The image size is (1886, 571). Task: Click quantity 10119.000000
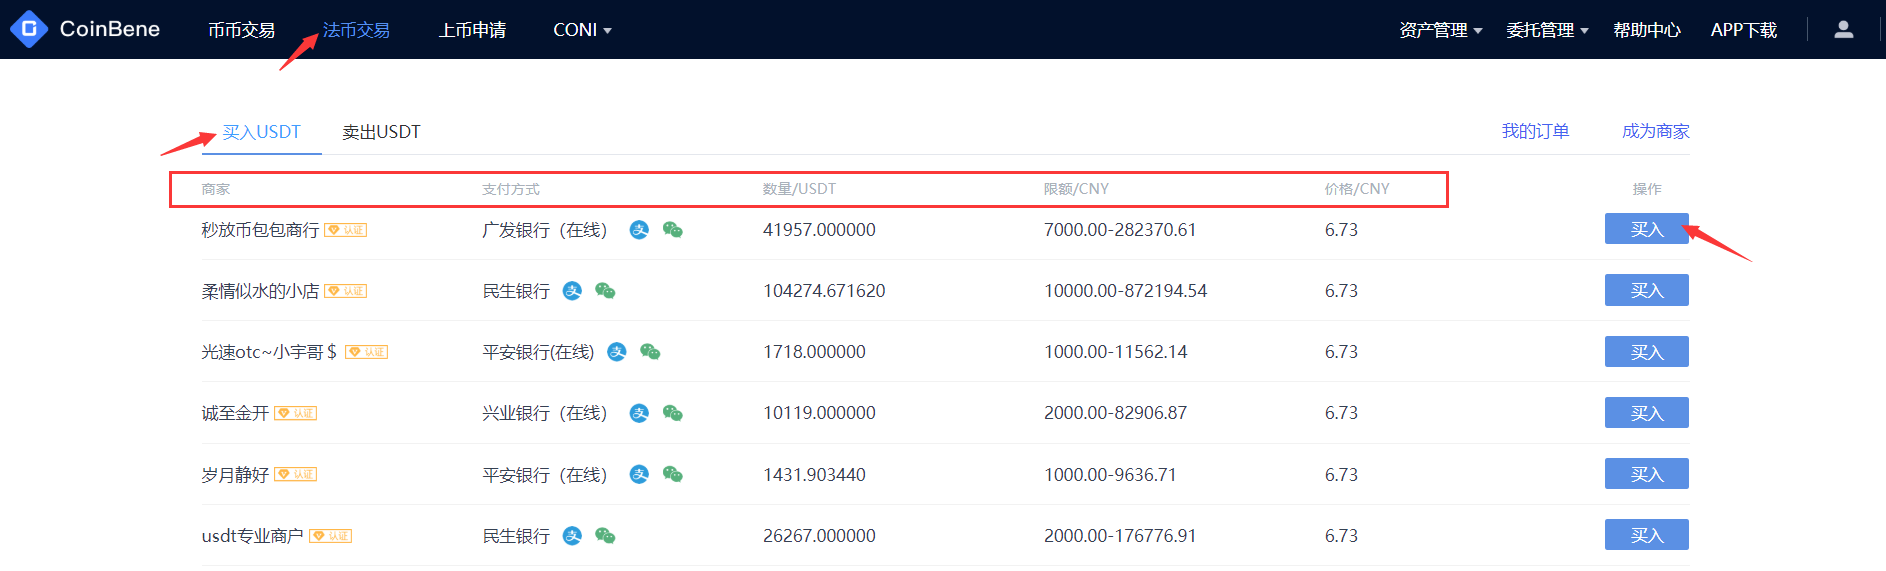pyautogui.click(x=819, y=413)
